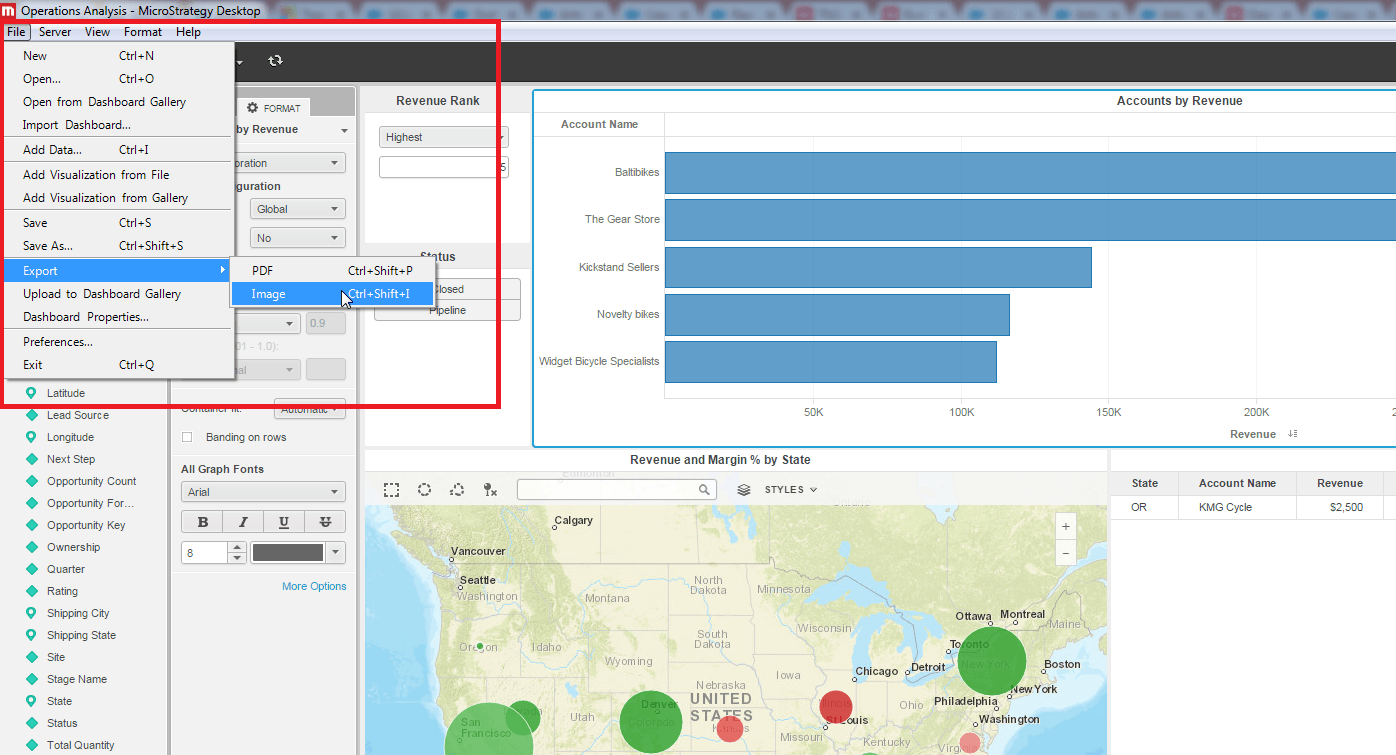Click the sort icon beside the Revenue axis label
This screenshot has height=755, width=1396.
coord(1293,434)
